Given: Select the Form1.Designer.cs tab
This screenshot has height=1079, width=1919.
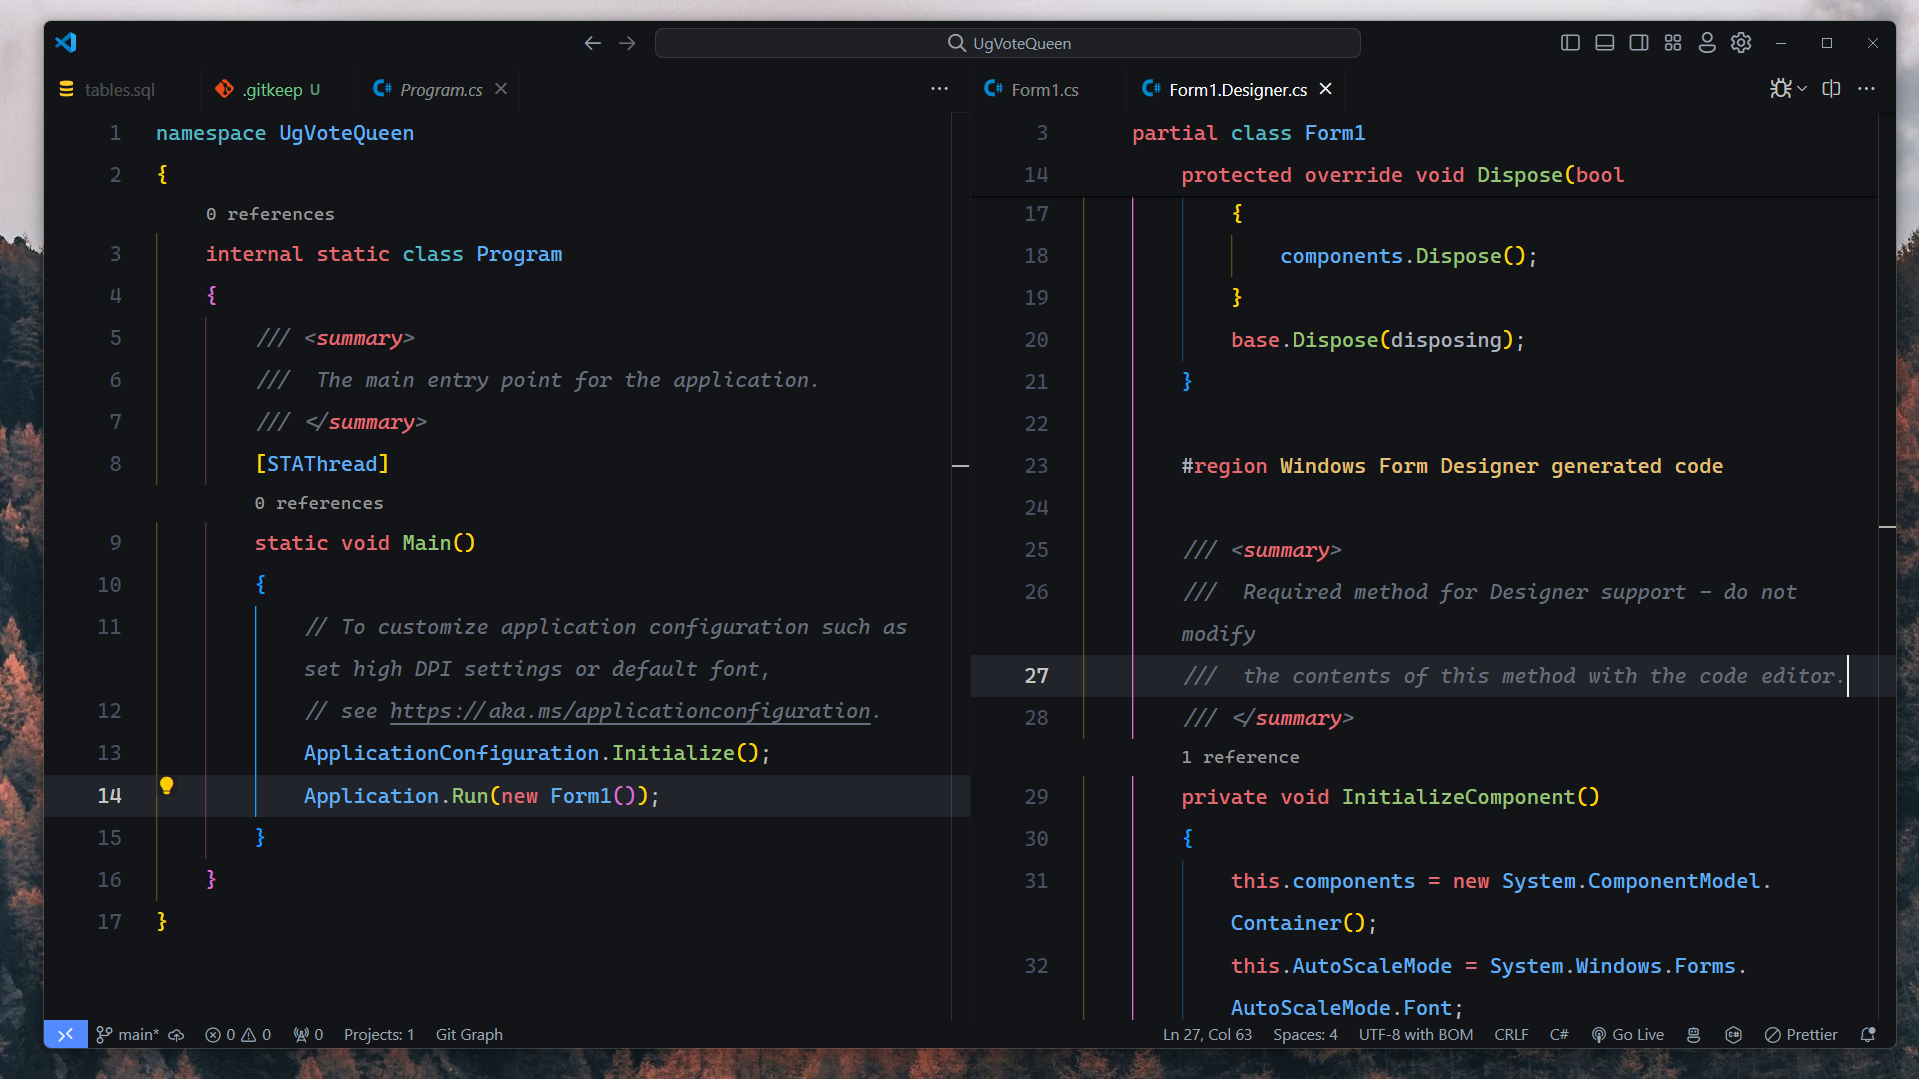Looking at the screenshot, I should coord(1238,89).
